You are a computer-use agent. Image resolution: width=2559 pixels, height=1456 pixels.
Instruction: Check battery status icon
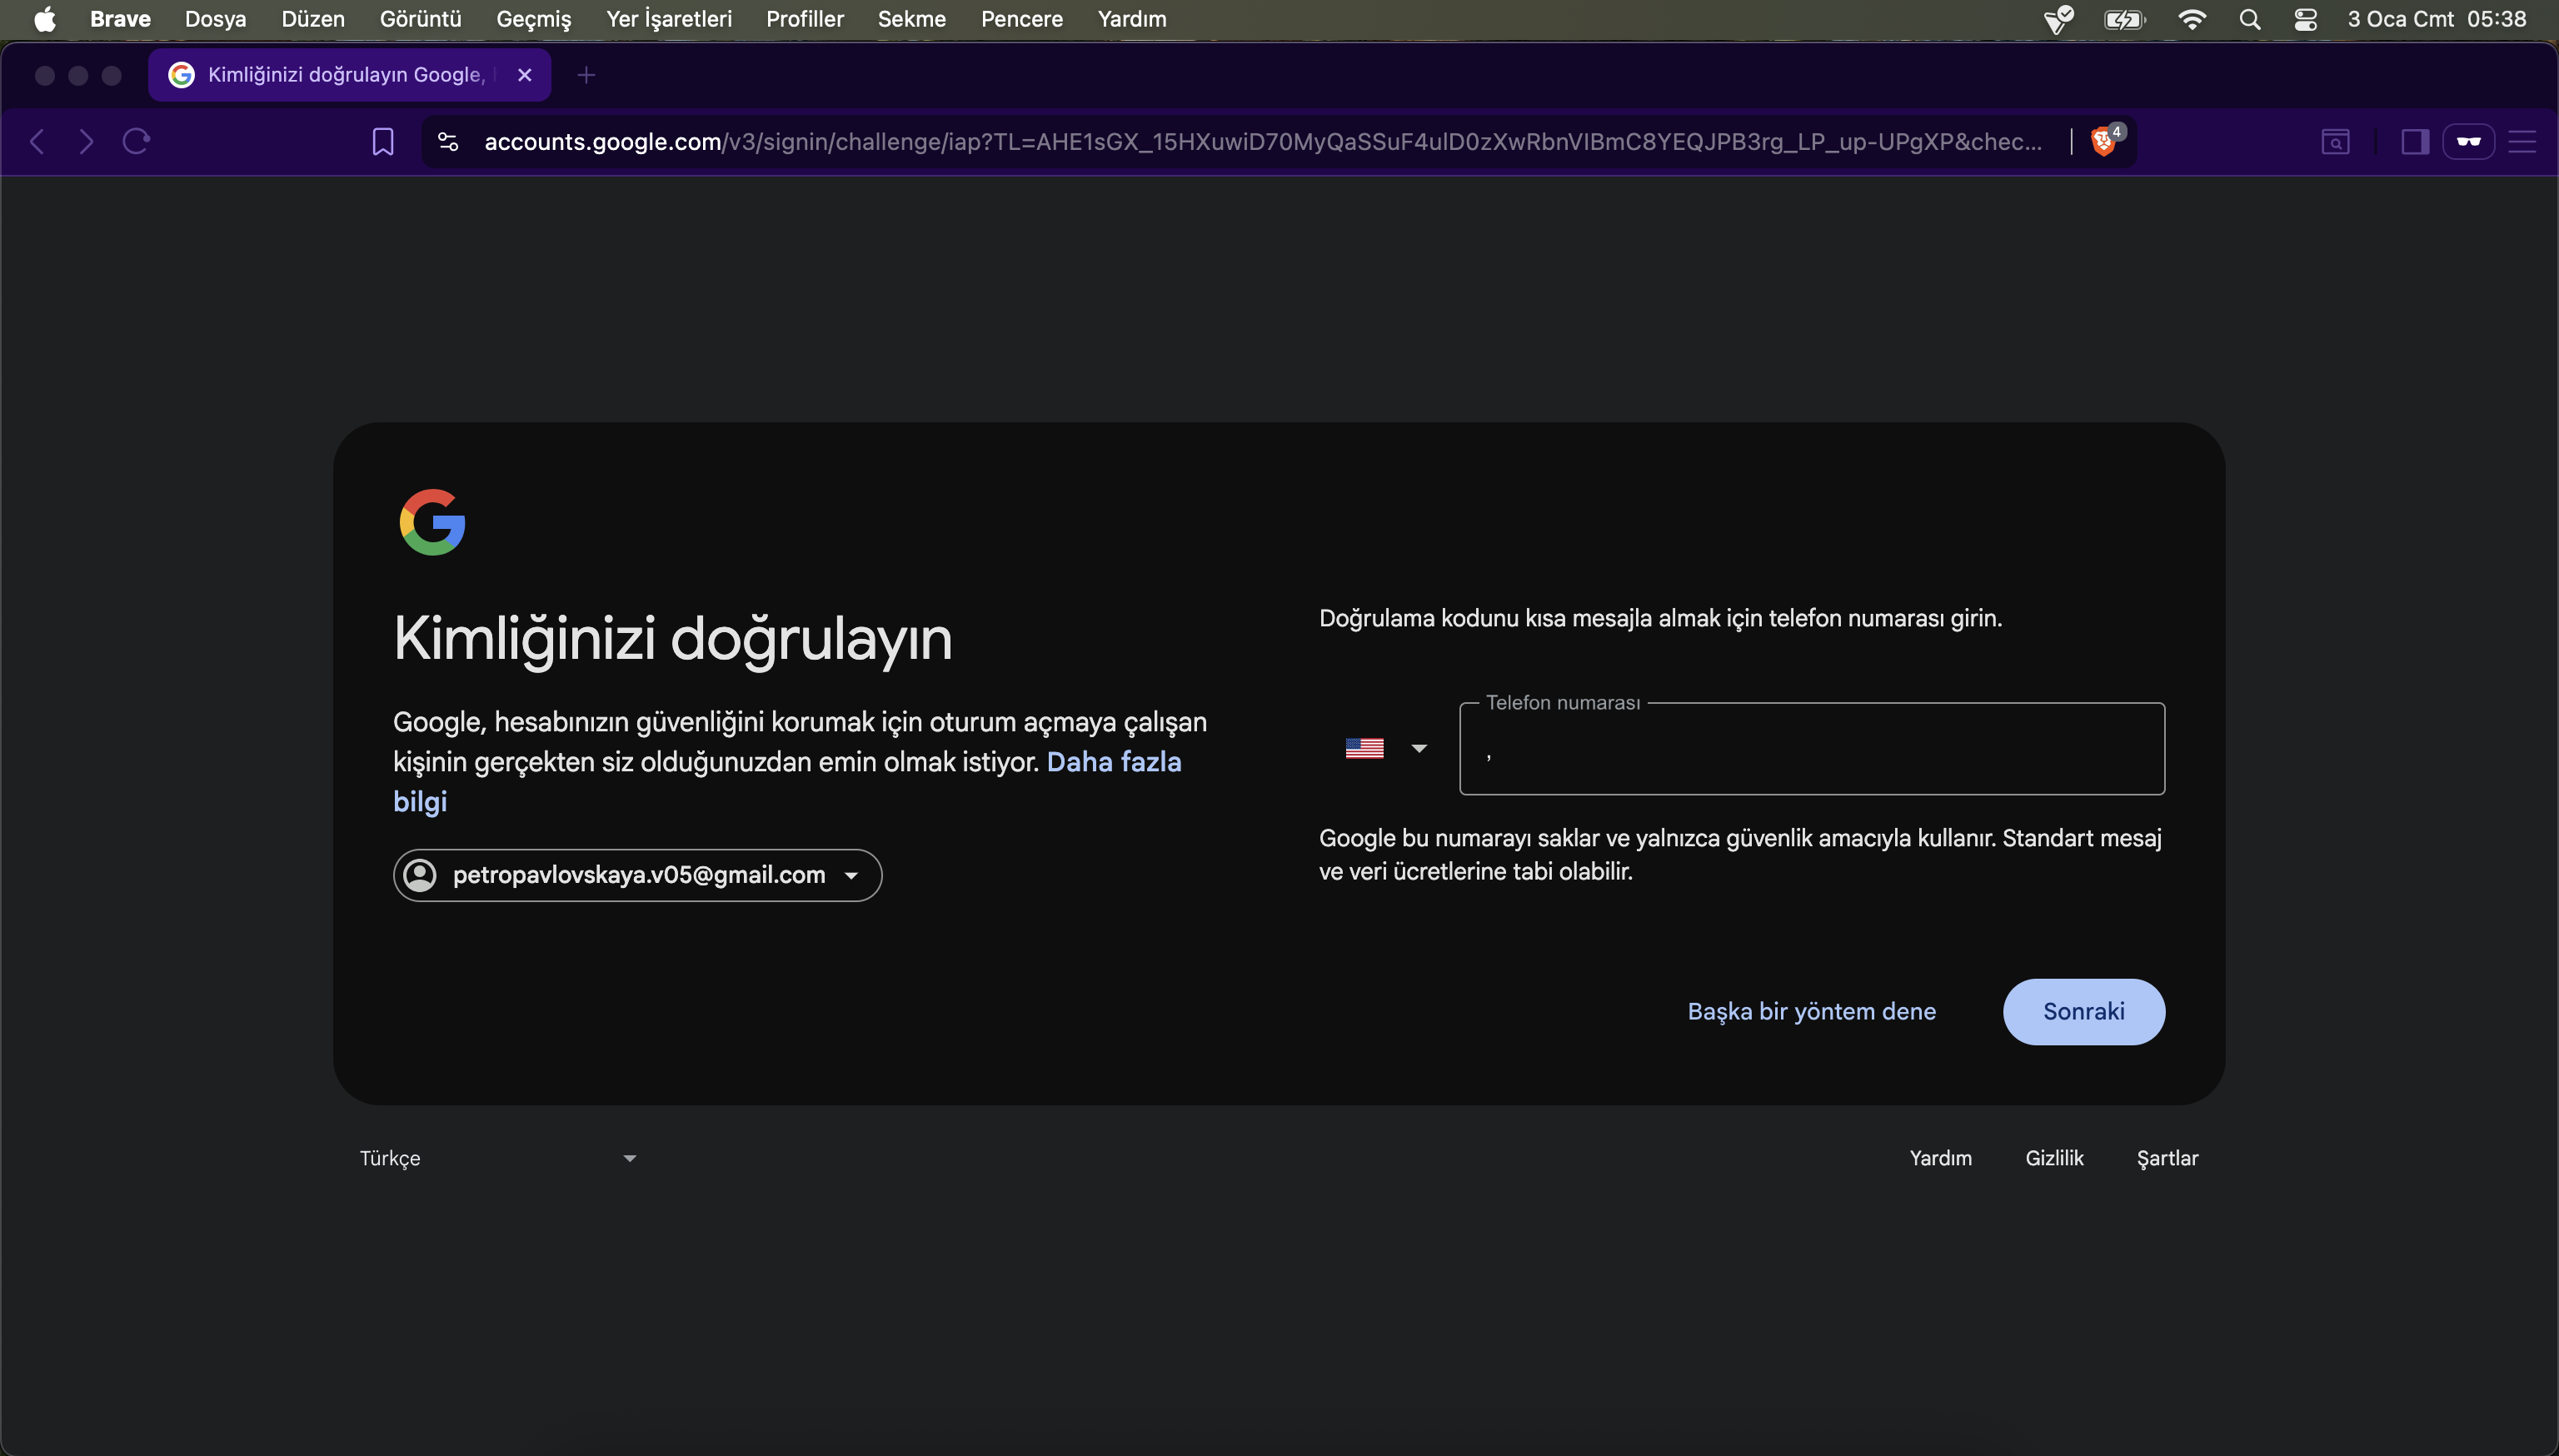(x=2124, y=19)
